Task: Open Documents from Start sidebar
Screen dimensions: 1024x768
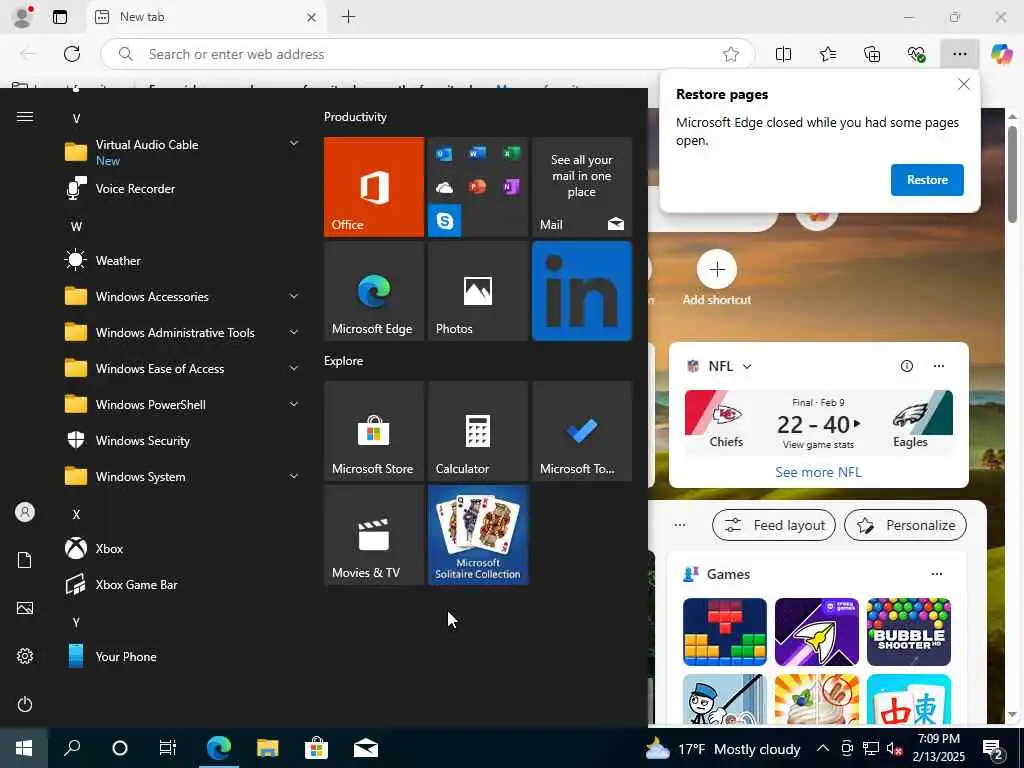Action: (x=25, y=560)
